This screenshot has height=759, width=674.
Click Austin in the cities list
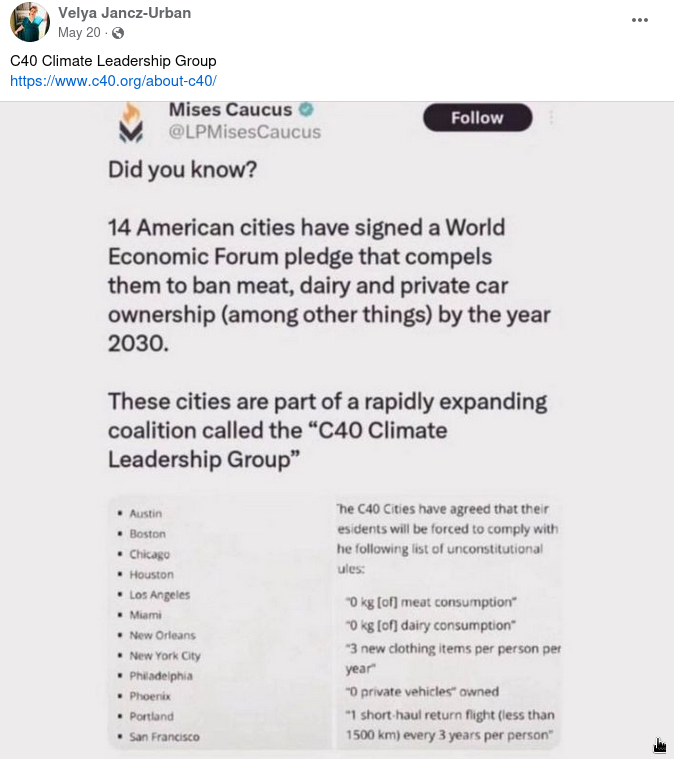click(x=146, y=513)
